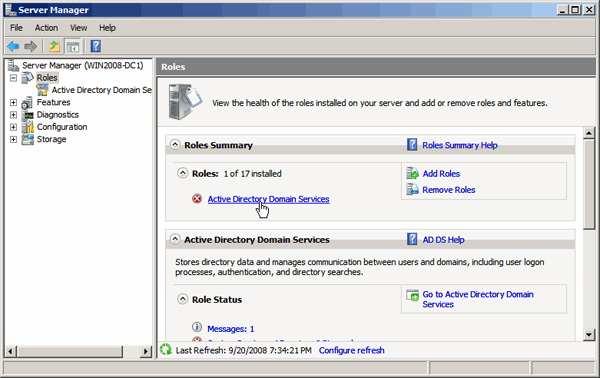Click the Roles node icon in tree
Screen dimensions: 600x378
pos(27,78)
